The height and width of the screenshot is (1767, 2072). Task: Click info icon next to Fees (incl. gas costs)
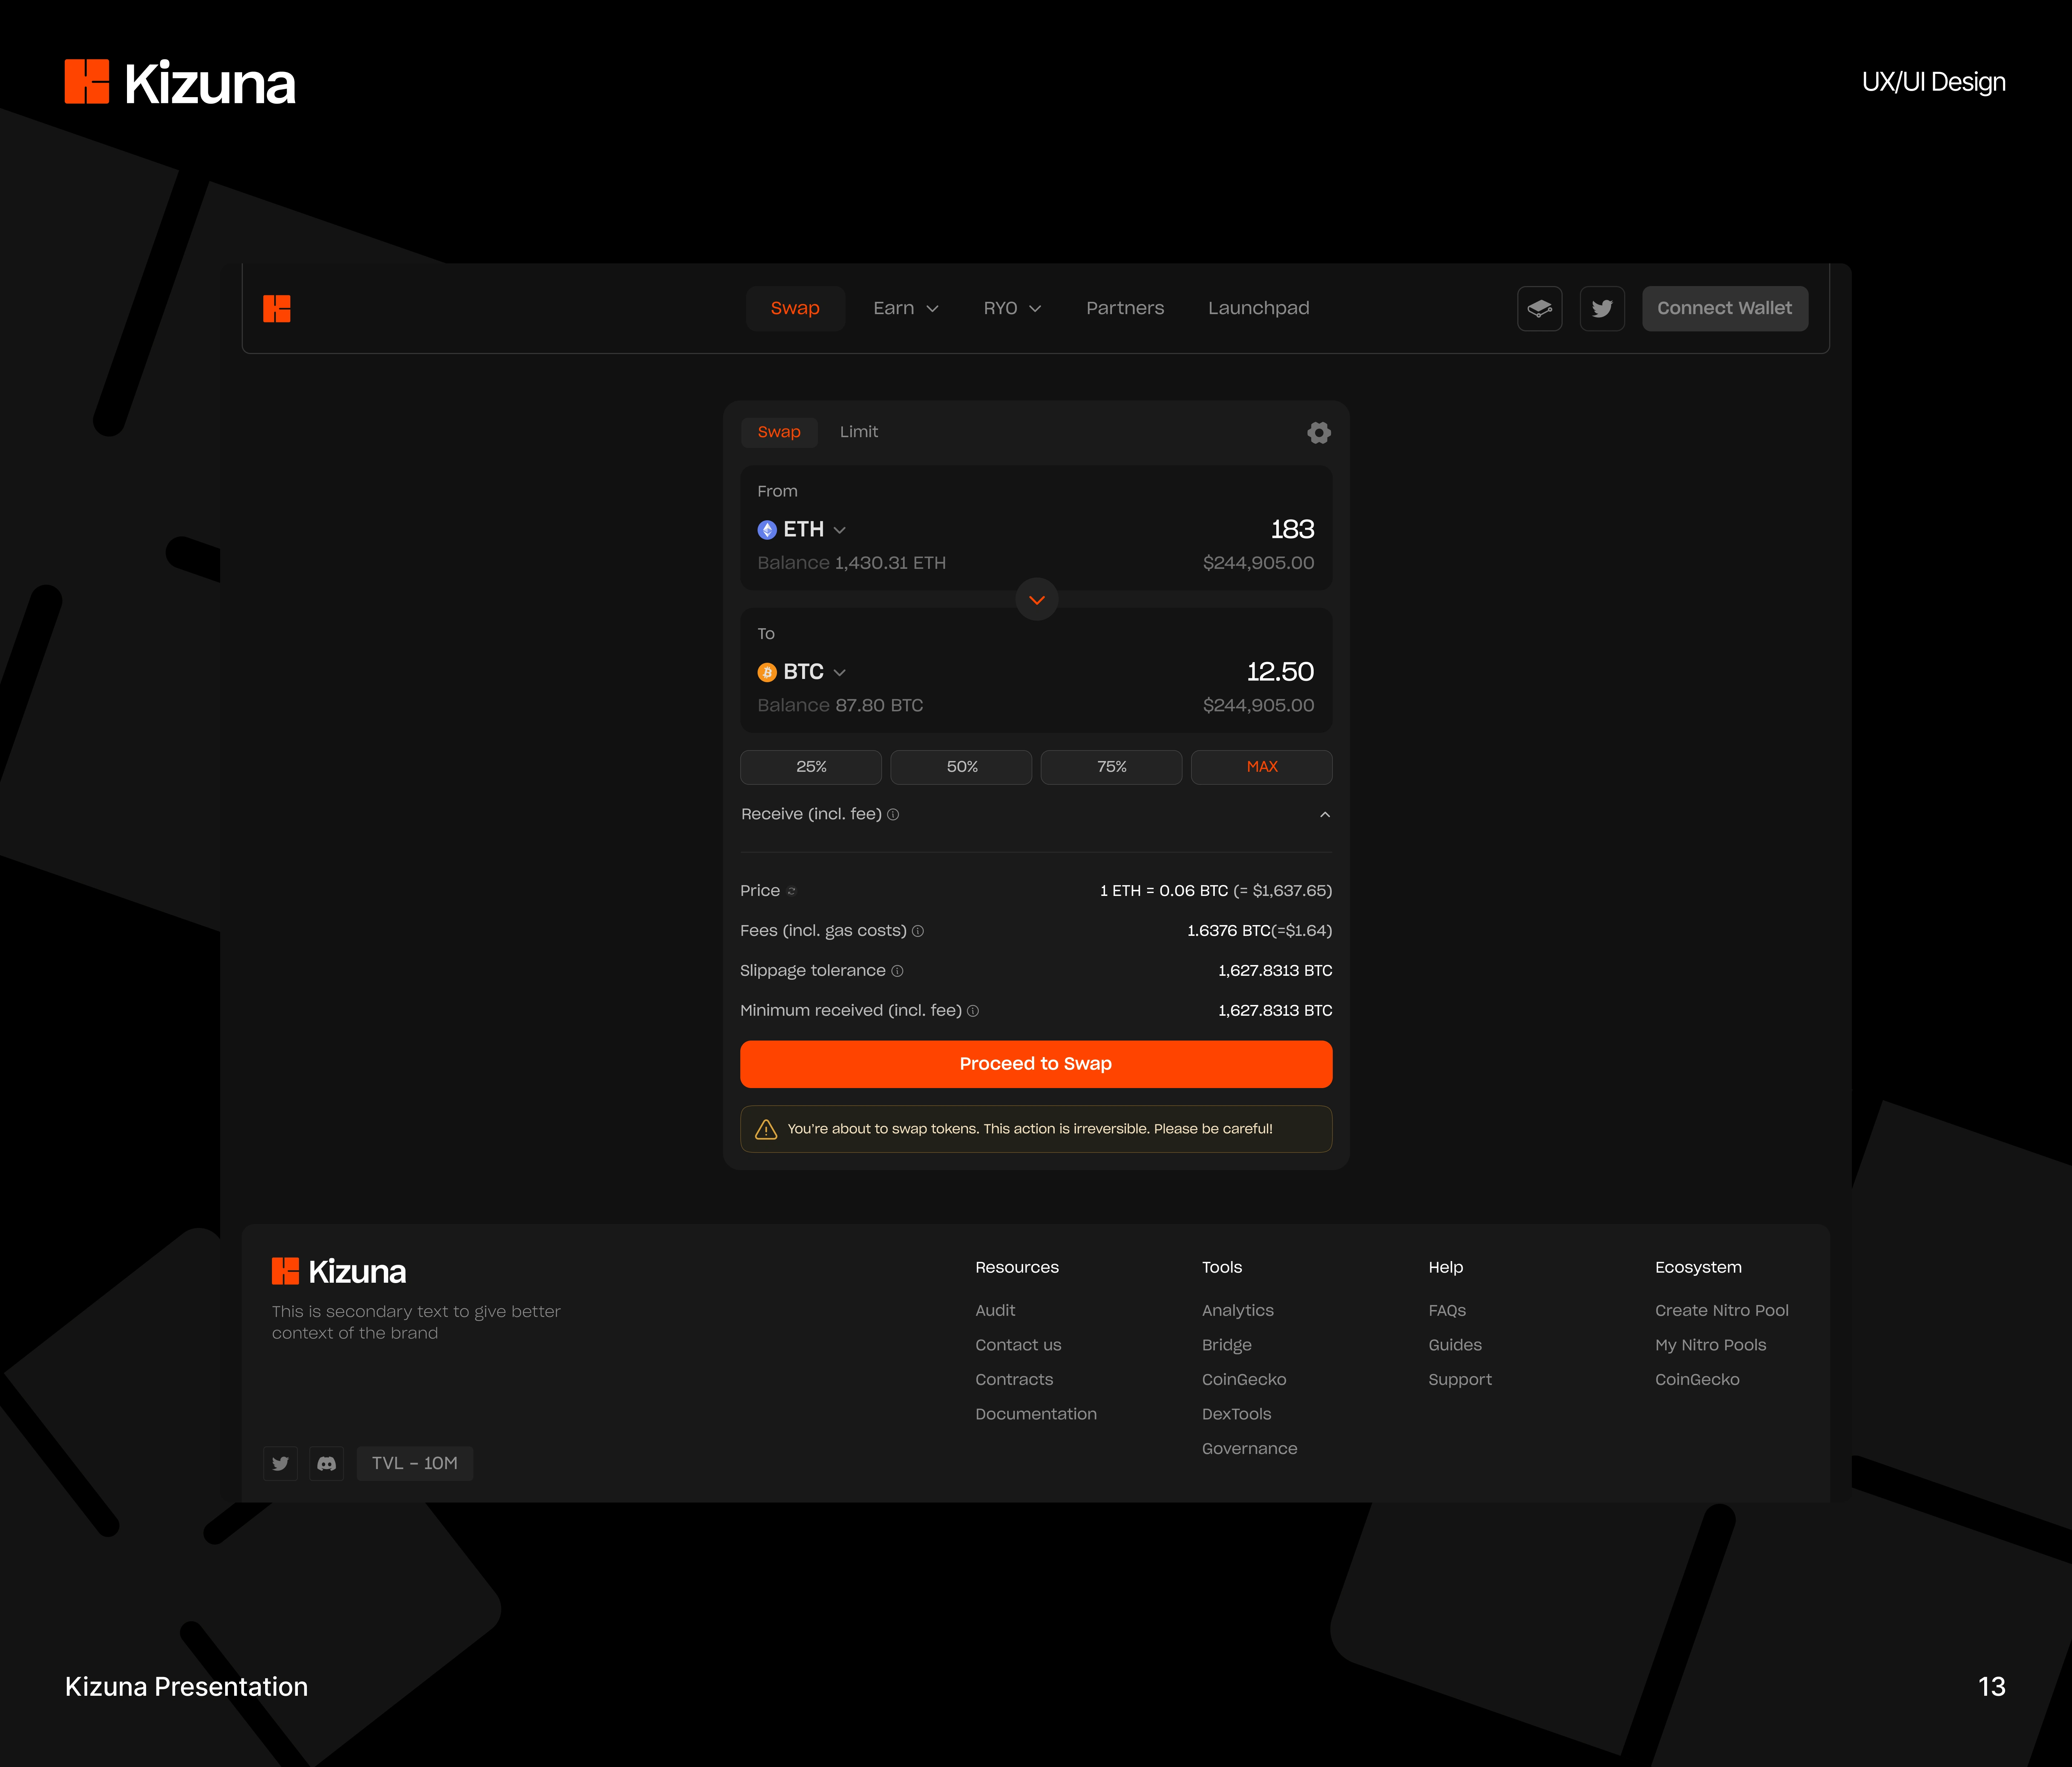918,931
